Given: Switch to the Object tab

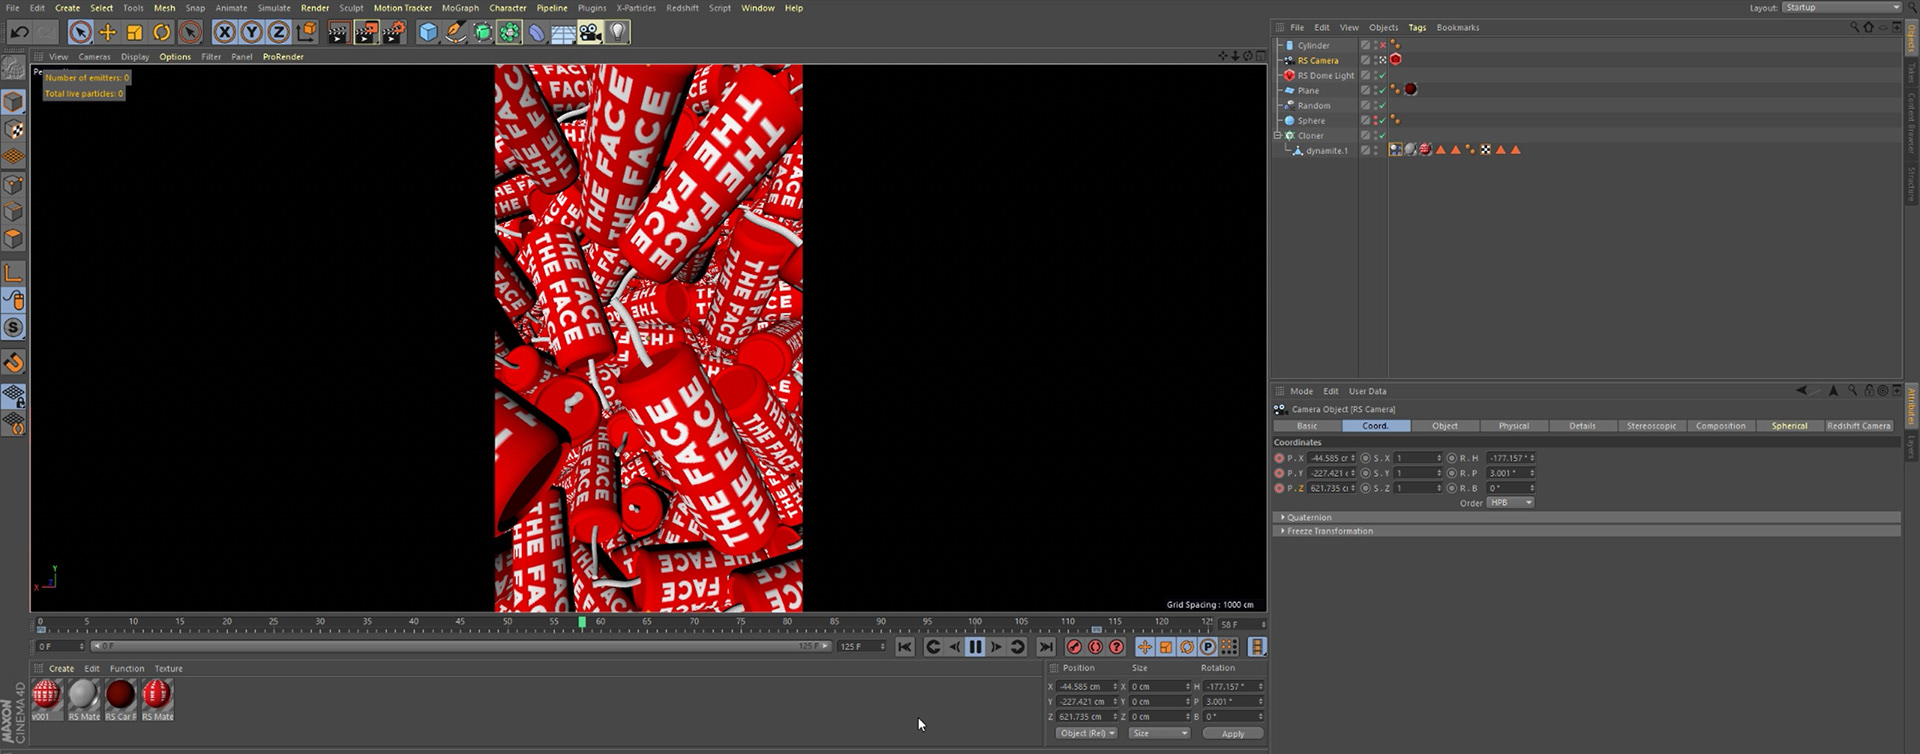Looking at the screenshot, I should point(1444,426).
